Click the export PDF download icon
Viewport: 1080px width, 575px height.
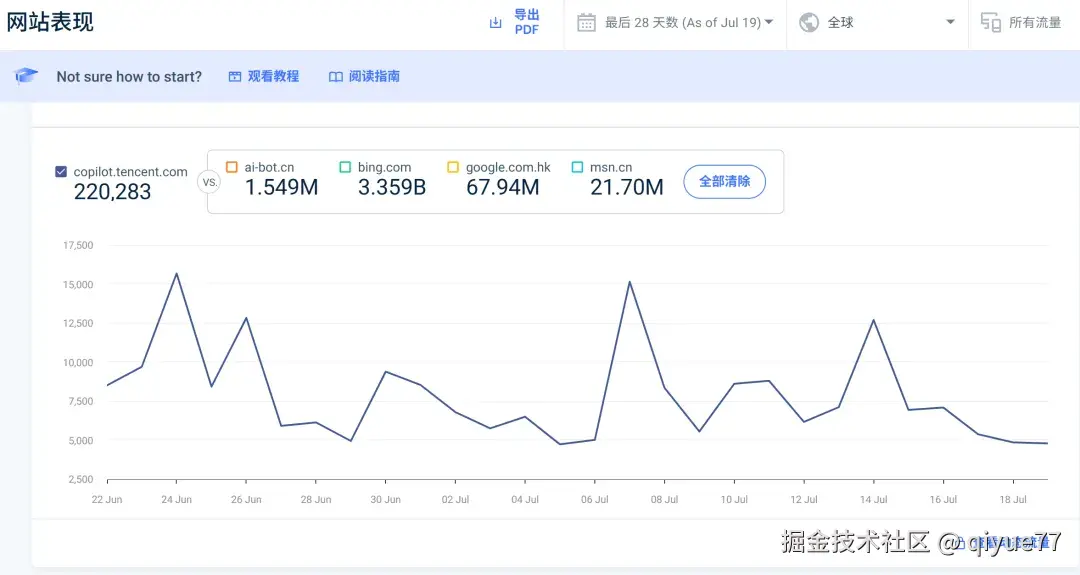tap(495, 23)
